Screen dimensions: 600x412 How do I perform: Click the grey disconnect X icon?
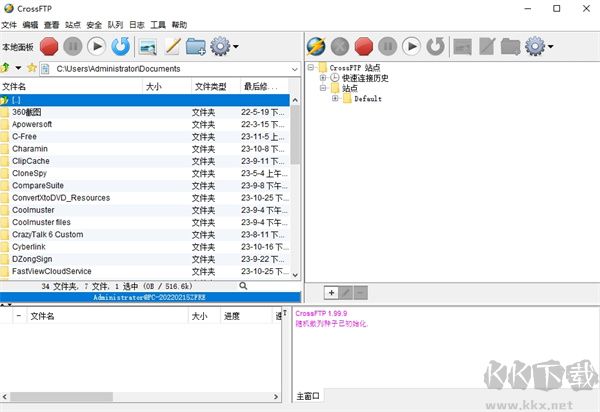point(340,46)
